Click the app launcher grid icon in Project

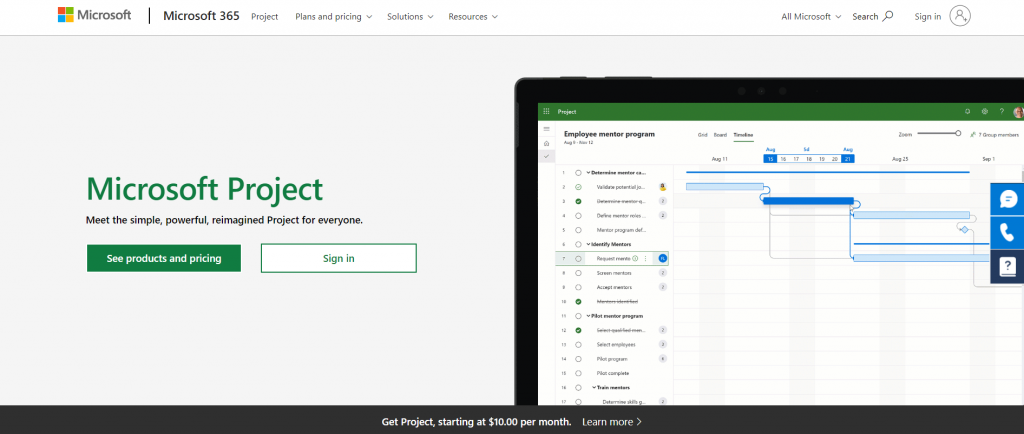pos(547,112)
